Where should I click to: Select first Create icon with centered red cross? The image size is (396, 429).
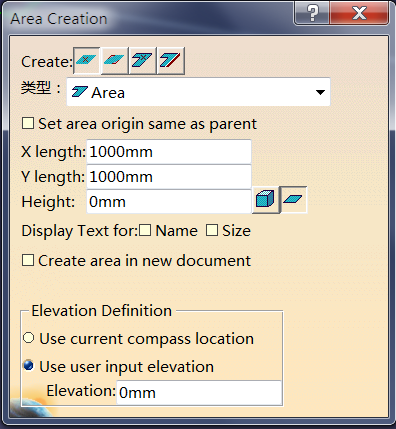pyautogui.click(x=86, y=60)
